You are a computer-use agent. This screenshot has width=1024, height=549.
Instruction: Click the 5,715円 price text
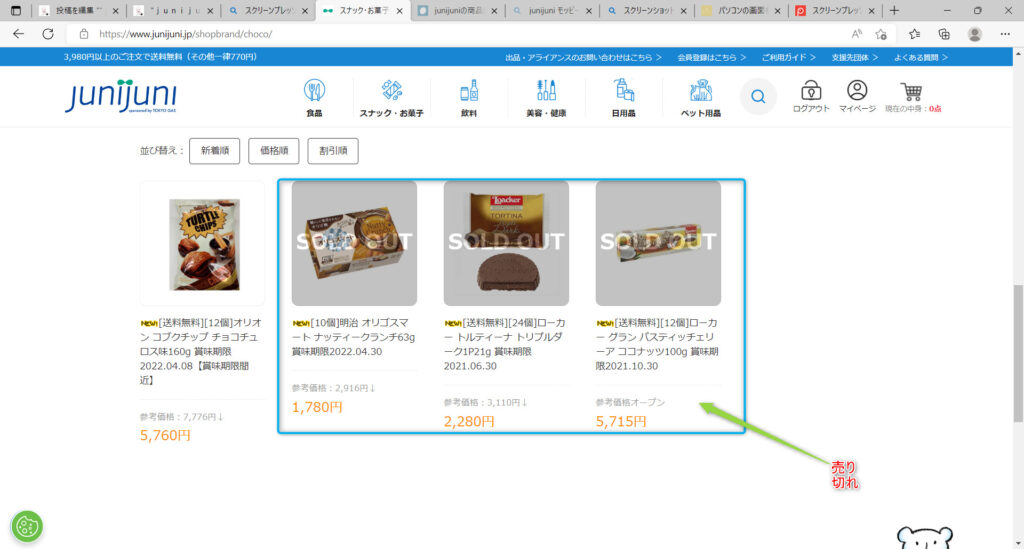[621, 421]
